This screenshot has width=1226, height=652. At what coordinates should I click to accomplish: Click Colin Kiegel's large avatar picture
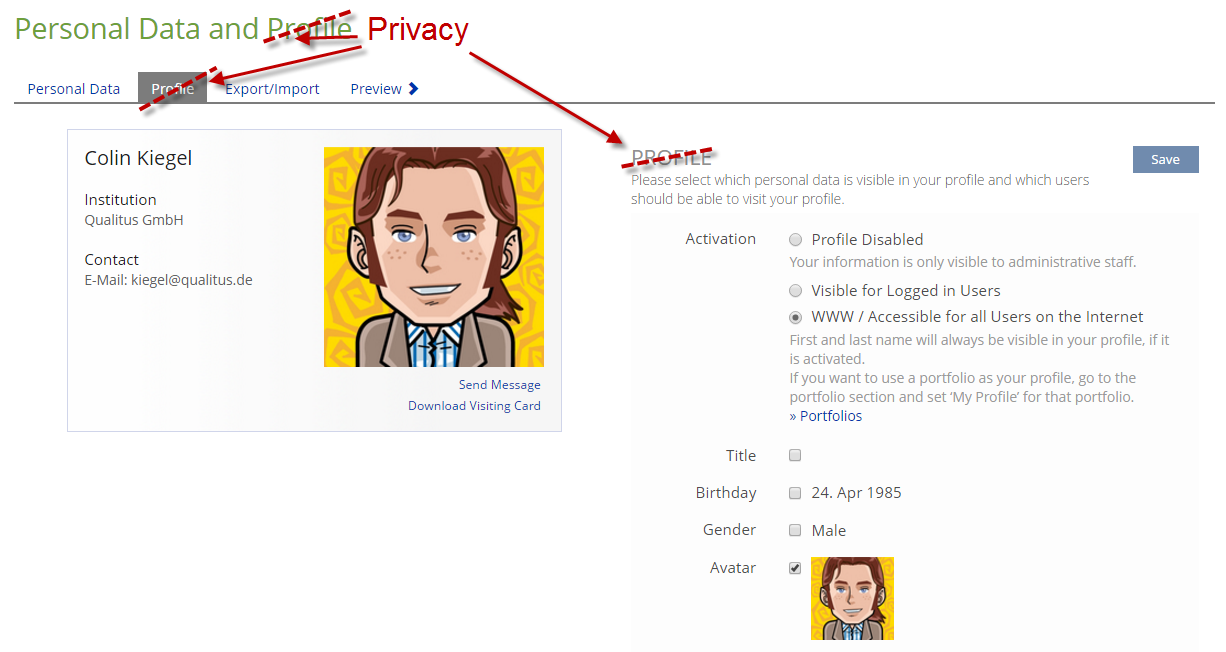(433, 257)
